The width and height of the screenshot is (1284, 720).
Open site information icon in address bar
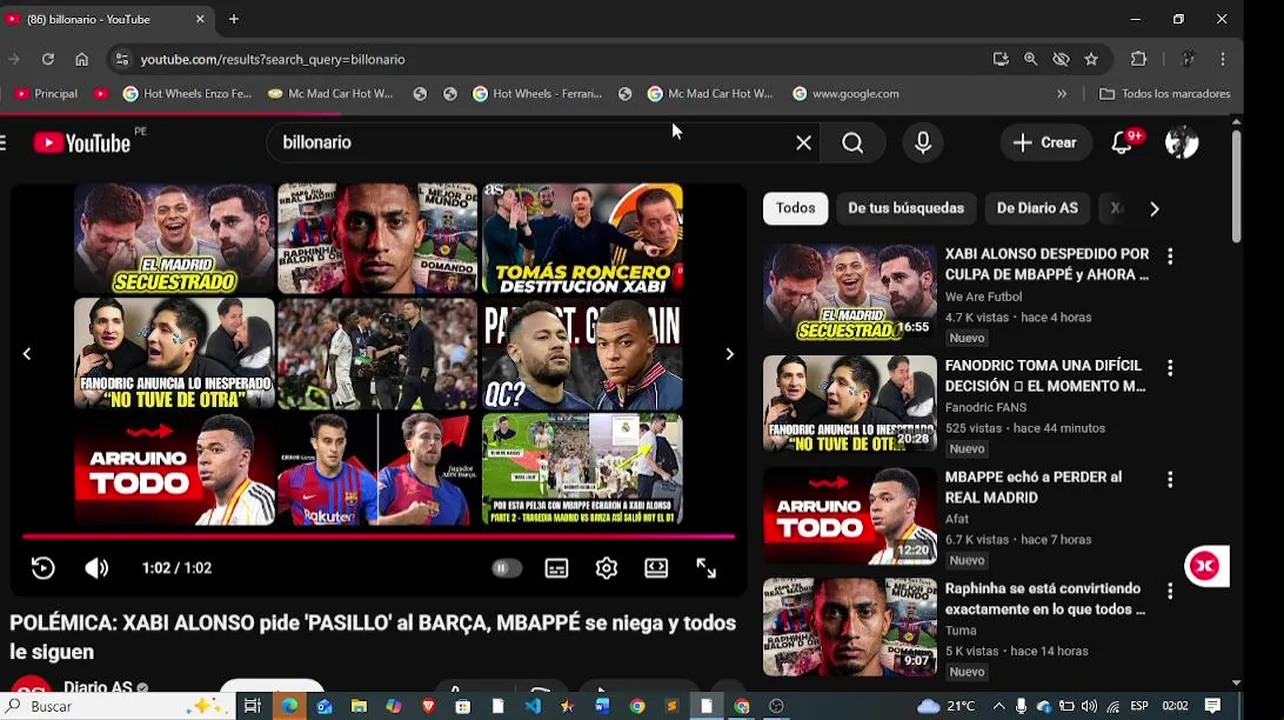point(121,59)
